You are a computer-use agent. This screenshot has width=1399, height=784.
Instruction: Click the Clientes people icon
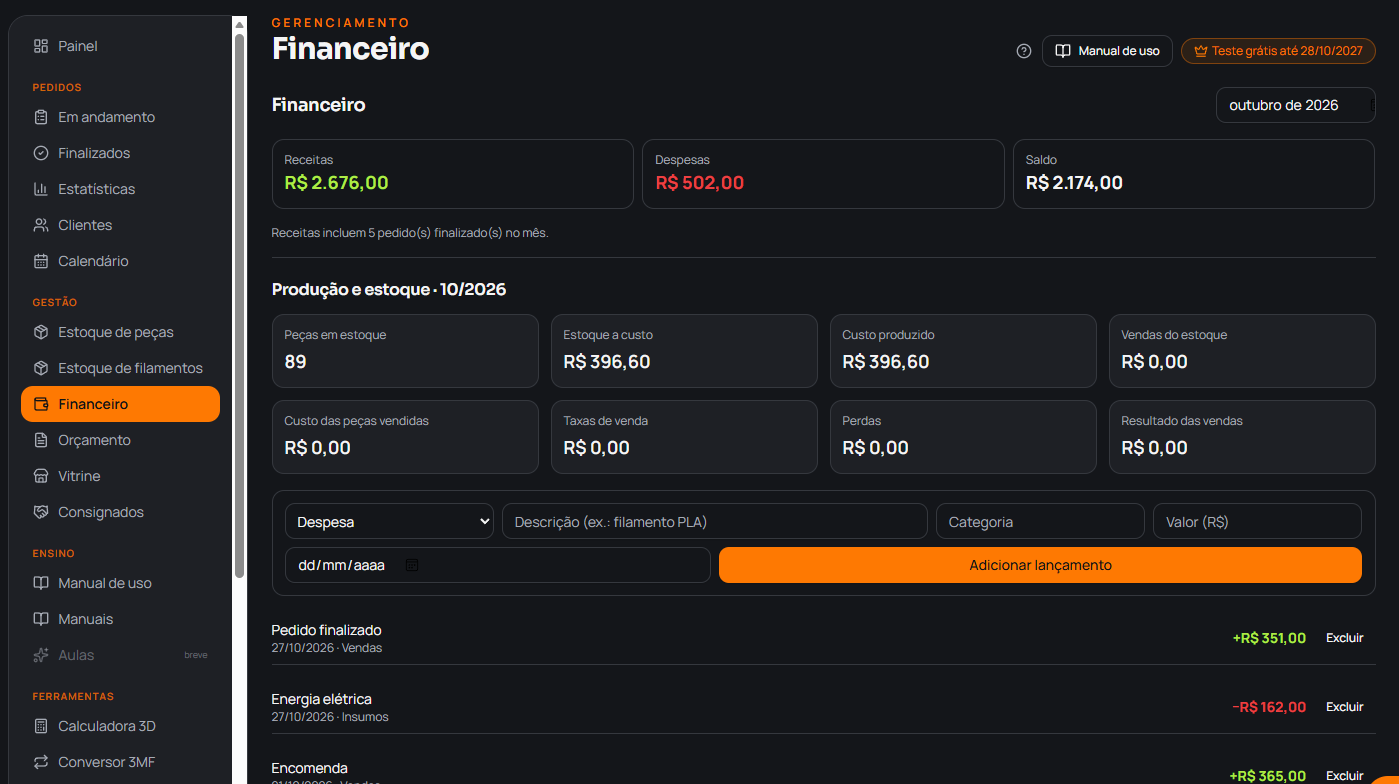pos(41,225)
